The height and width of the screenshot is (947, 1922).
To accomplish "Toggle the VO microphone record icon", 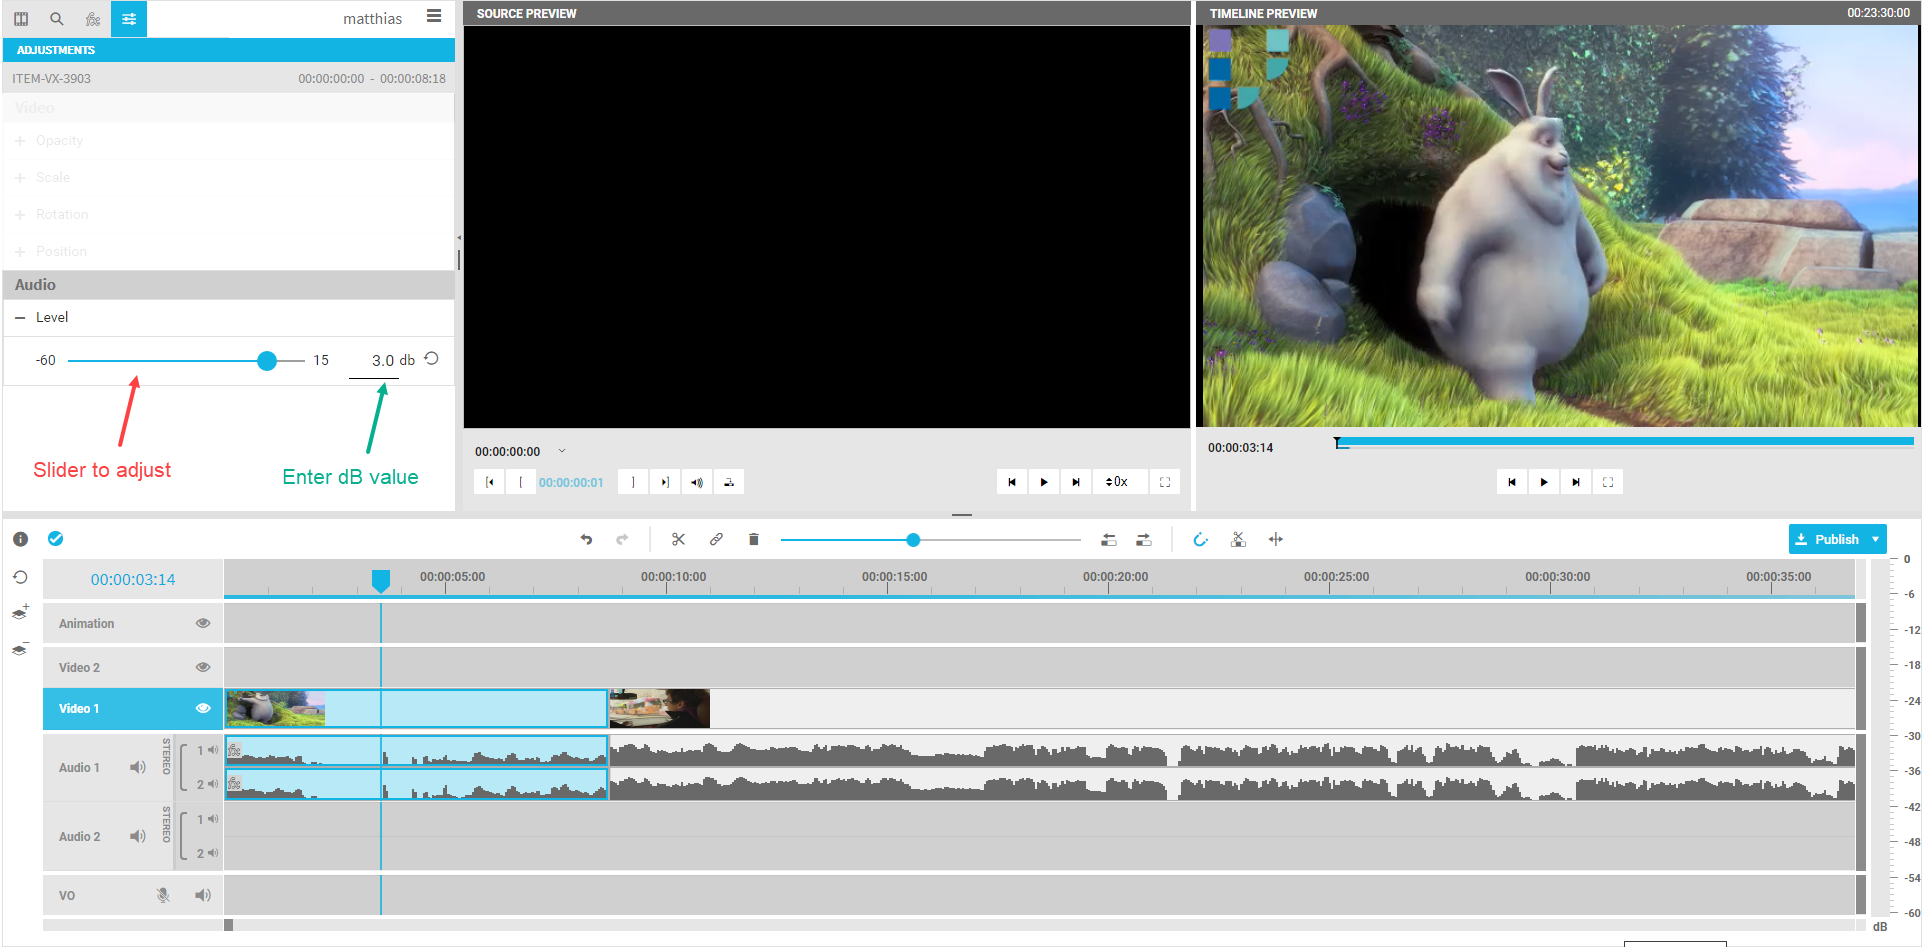I will click(163, 895).
